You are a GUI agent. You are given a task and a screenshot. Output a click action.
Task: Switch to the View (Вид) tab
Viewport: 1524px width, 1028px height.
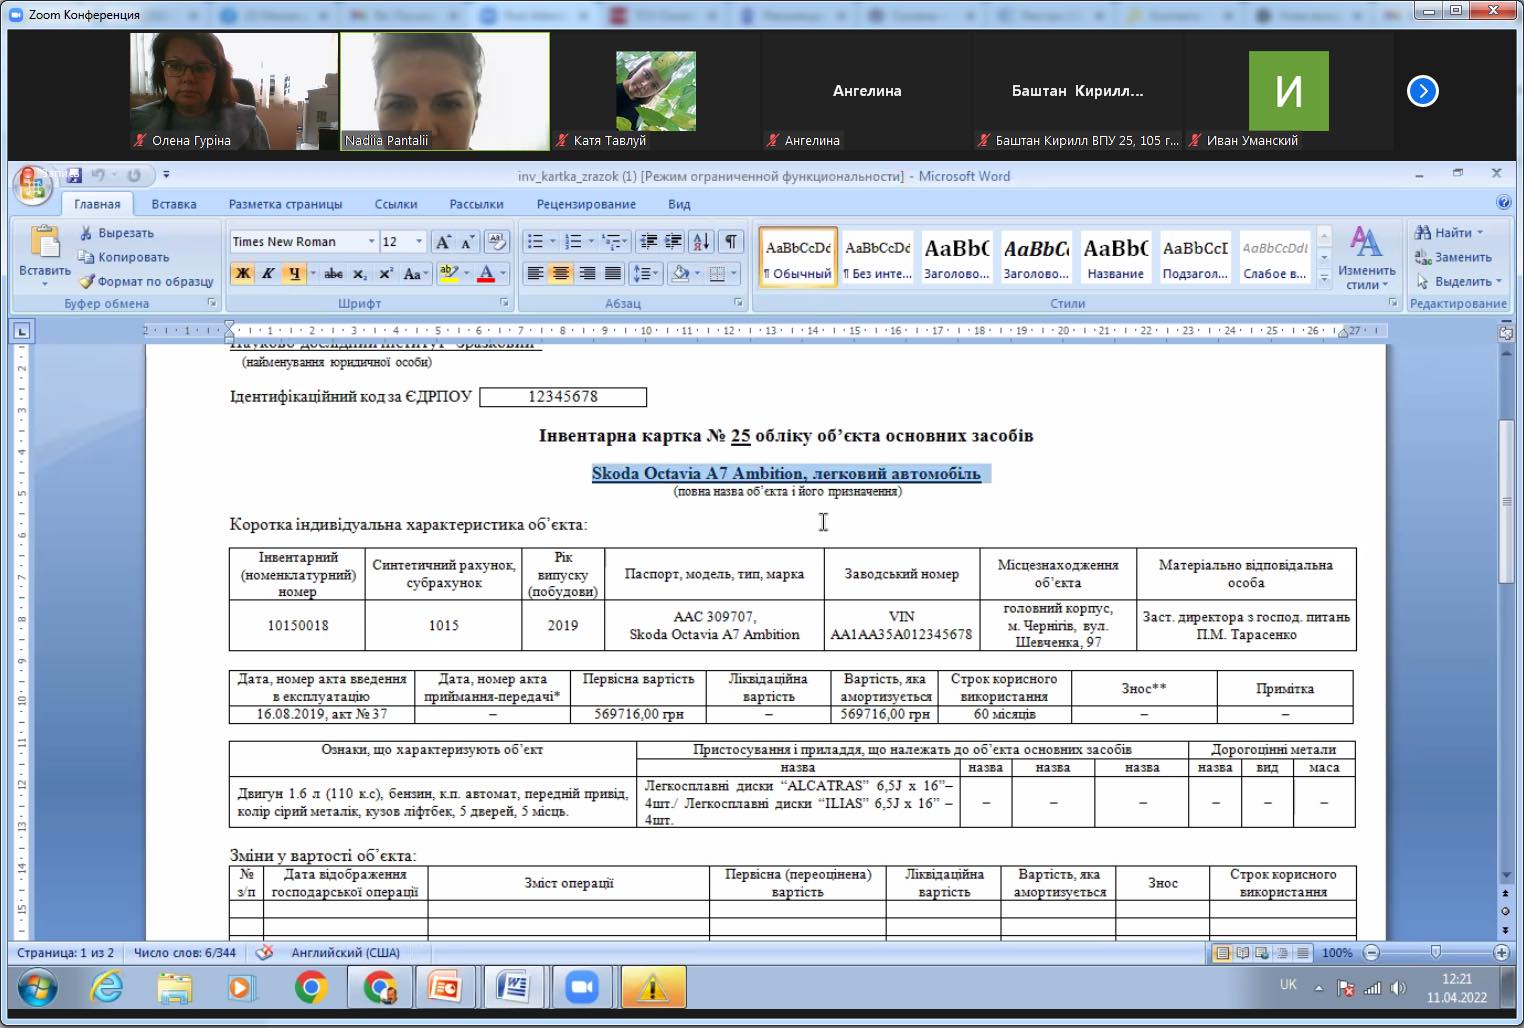(679, 204)
